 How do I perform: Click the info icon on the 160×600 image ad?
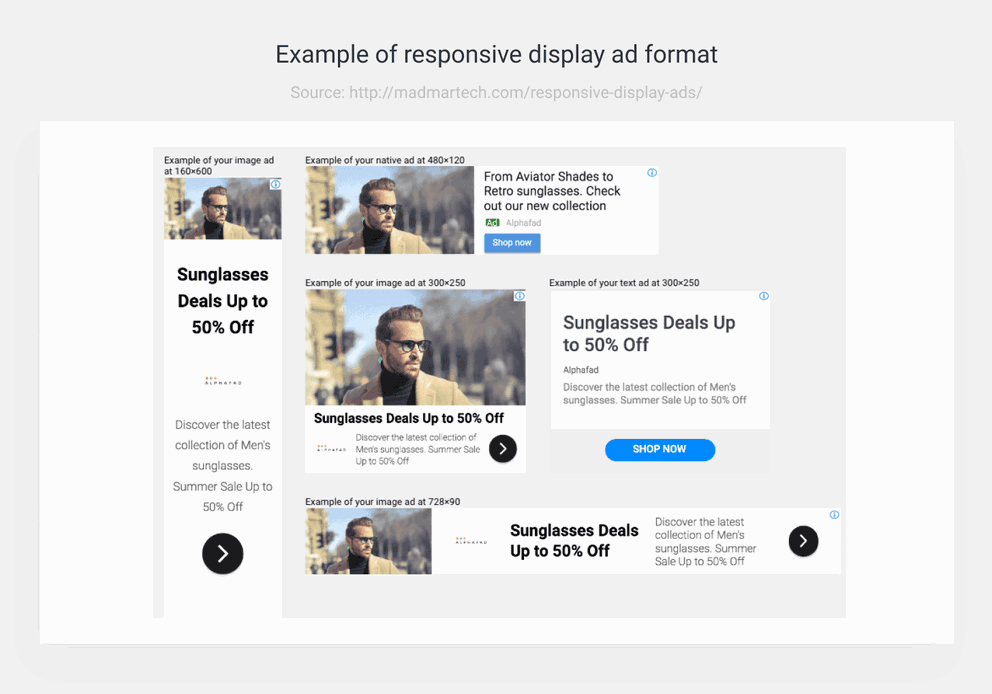click(x=274, y=185)
